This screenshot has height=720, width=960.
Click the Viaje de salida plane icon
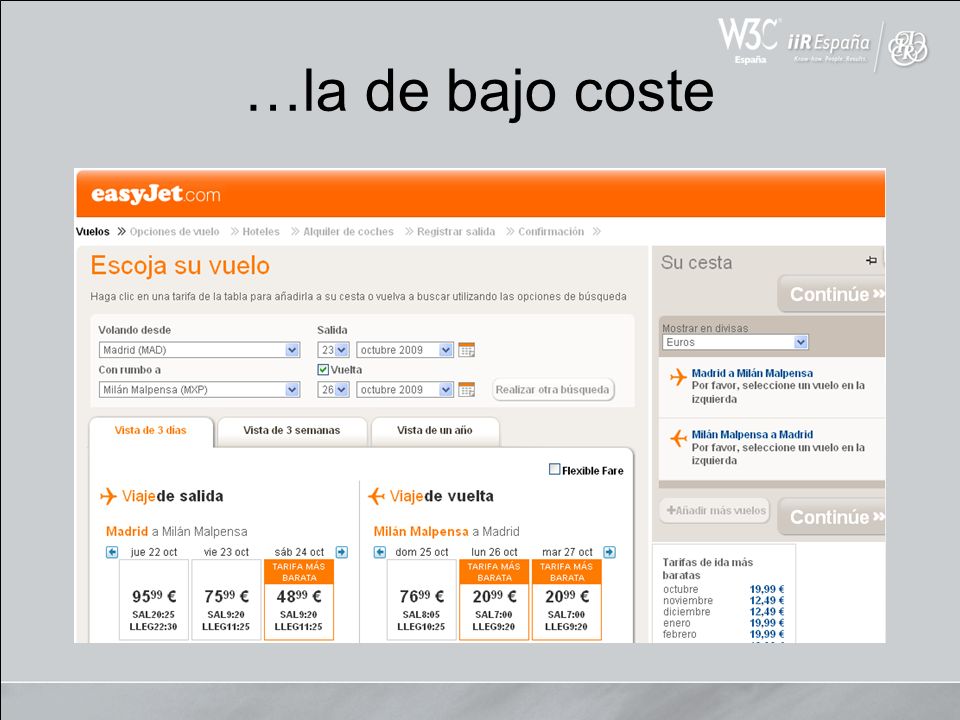coord(108,496)
